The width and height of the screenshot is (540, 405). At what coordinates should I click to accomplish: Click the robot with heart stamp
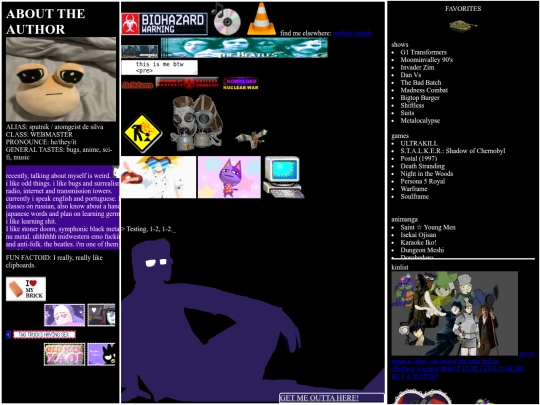point(101,315)
